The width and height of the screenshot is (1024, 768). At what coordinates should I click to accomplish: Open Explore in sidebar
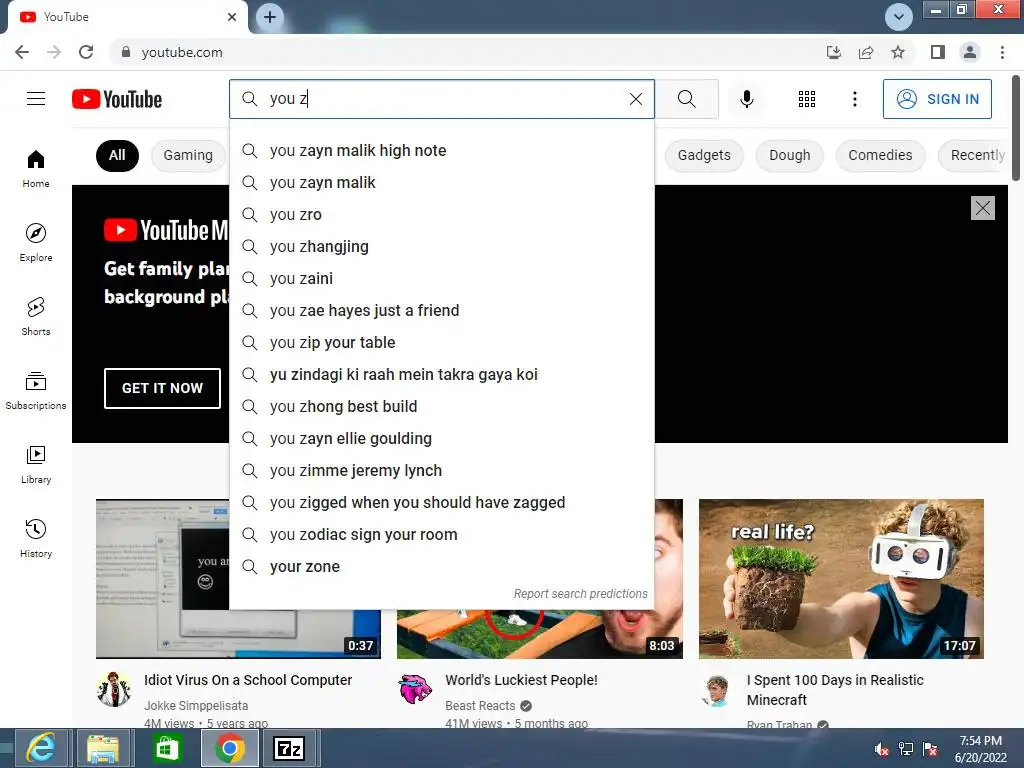(36, 243)
